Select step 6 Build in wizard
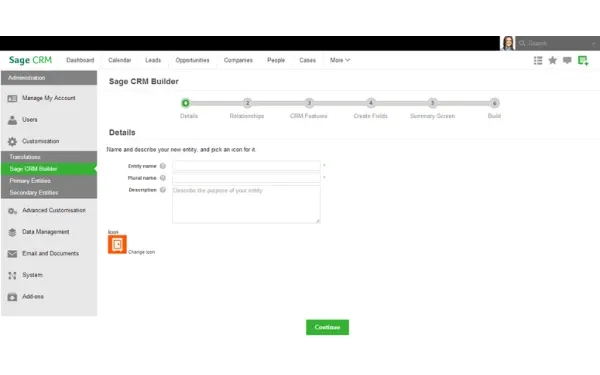600x375 pixels. [x=494, y=103]
